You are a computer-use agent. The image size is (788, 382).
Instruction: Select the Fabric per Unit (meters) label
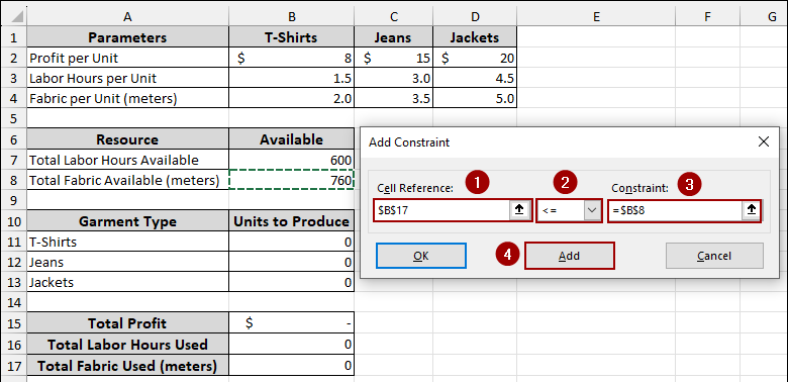click(128, 98)
